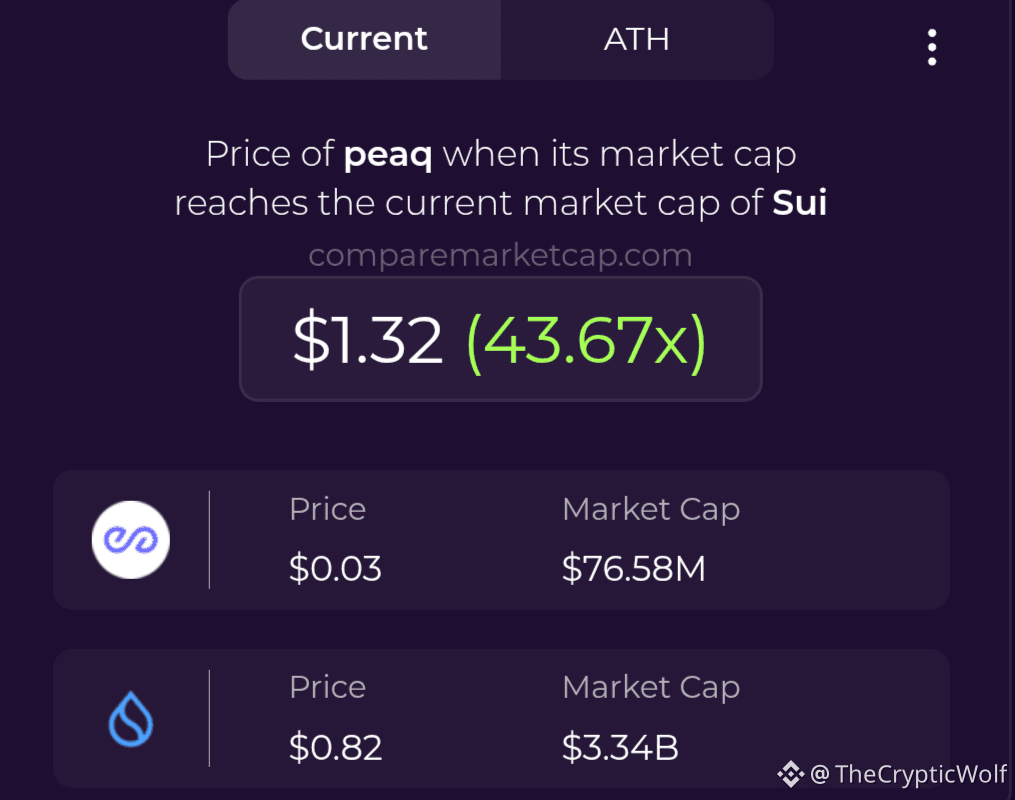This screenshot has width=1015, height=800.
Task: Click the bold peaq name in the heading
Action: [x=388, y=155]
